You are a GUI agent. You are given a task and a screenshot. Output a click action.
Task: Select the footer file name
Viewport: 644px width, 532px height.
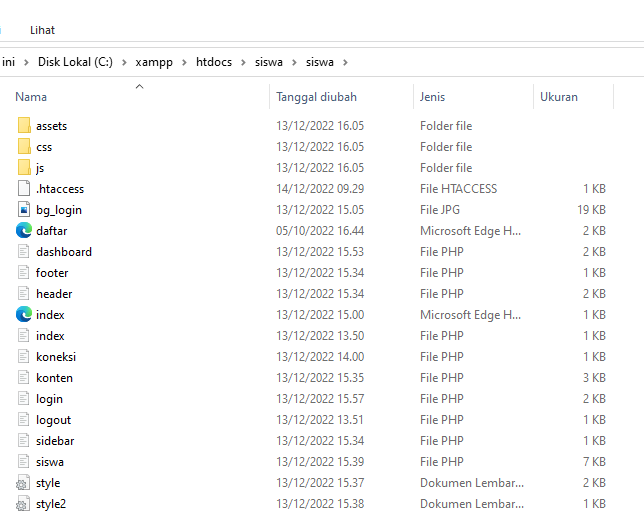point(52,272)
